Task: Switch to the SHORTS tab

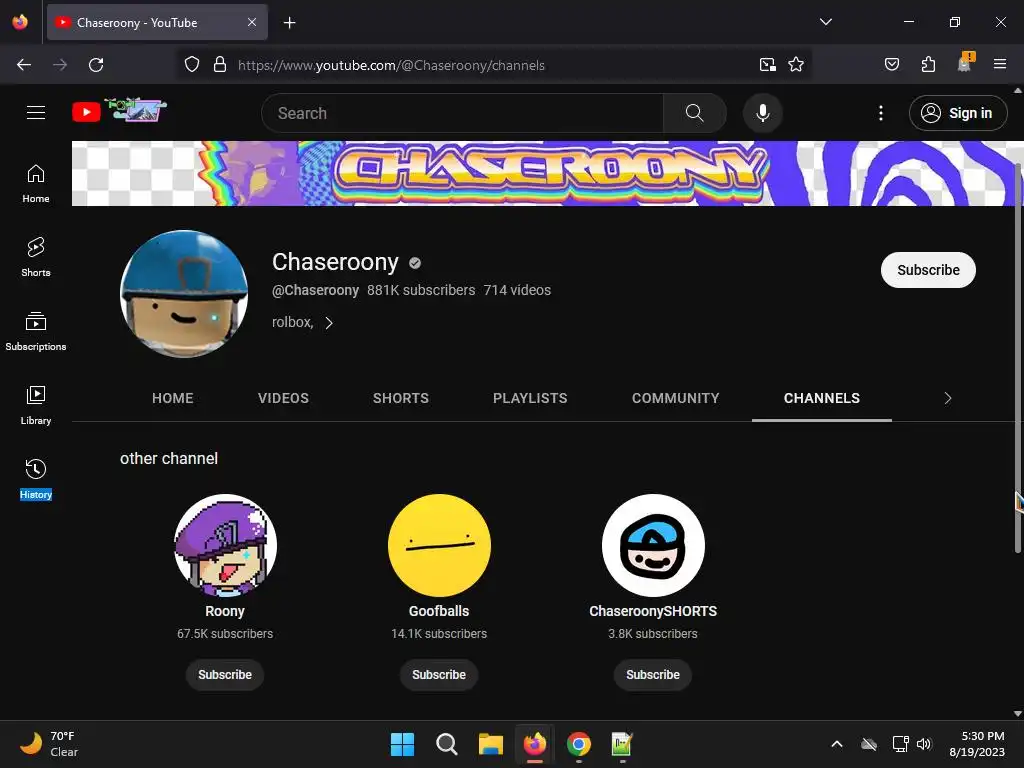Action: [400, 398]
